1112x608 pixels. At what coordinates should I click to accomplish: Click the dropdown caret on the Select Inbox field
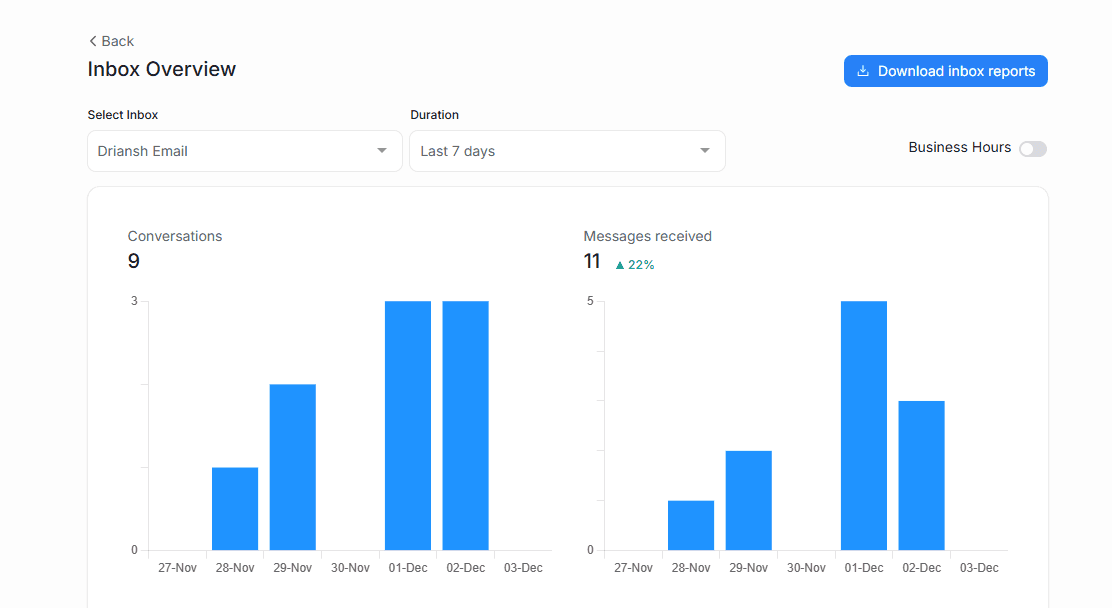click(x=381, y=150)
